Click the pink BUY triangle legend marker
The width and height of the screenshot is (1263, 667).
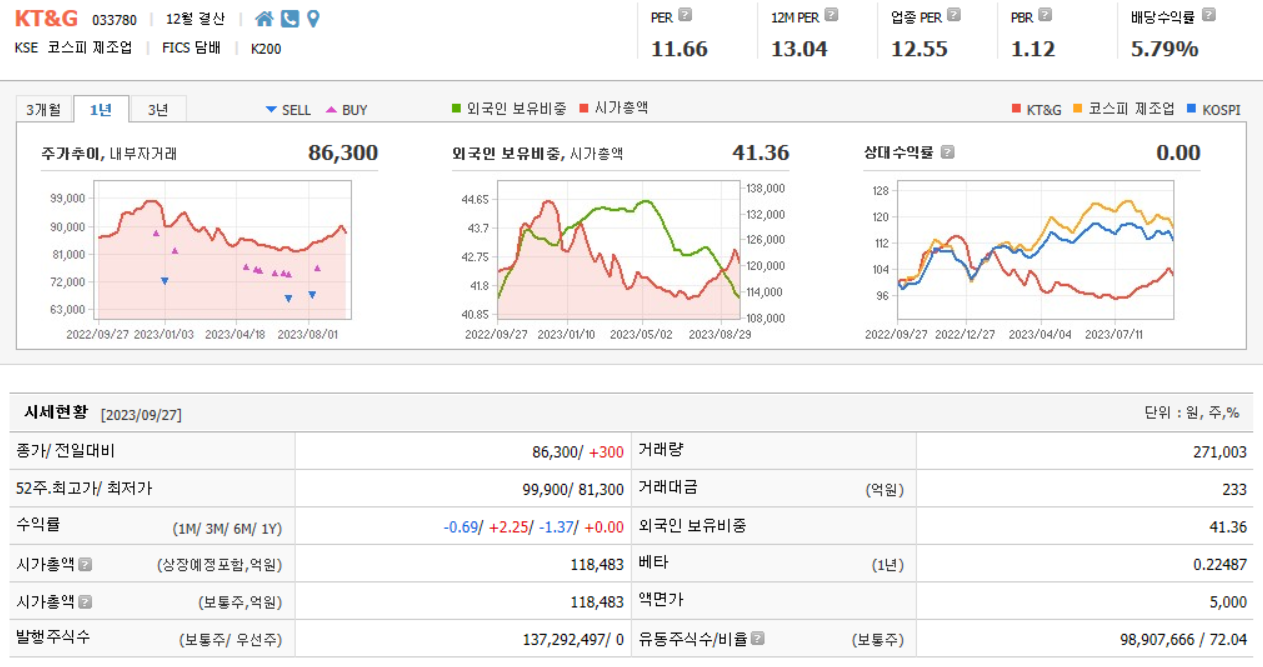(x=331, y=110)
